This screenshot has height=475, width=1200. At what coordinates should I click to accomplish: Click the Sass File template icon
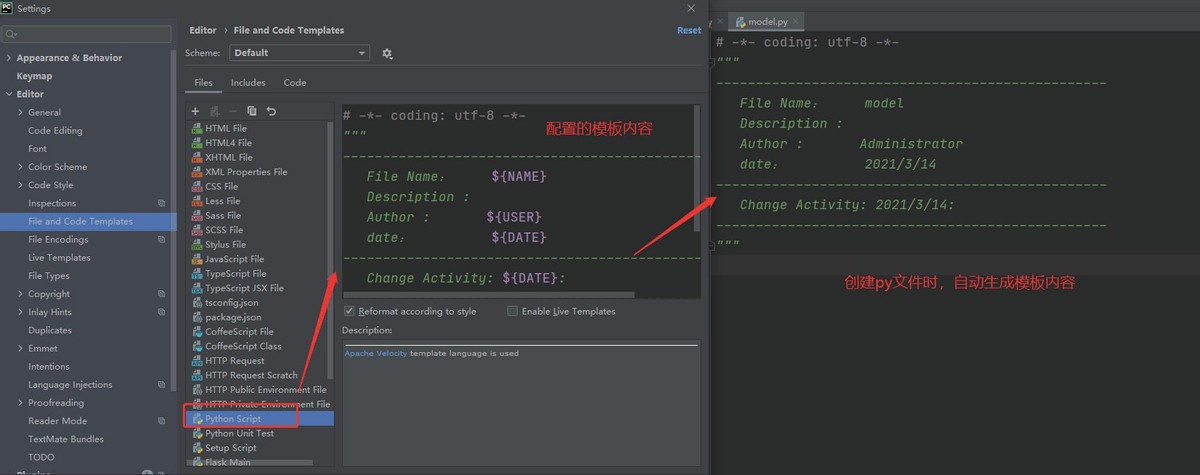(x=197, y=215)
